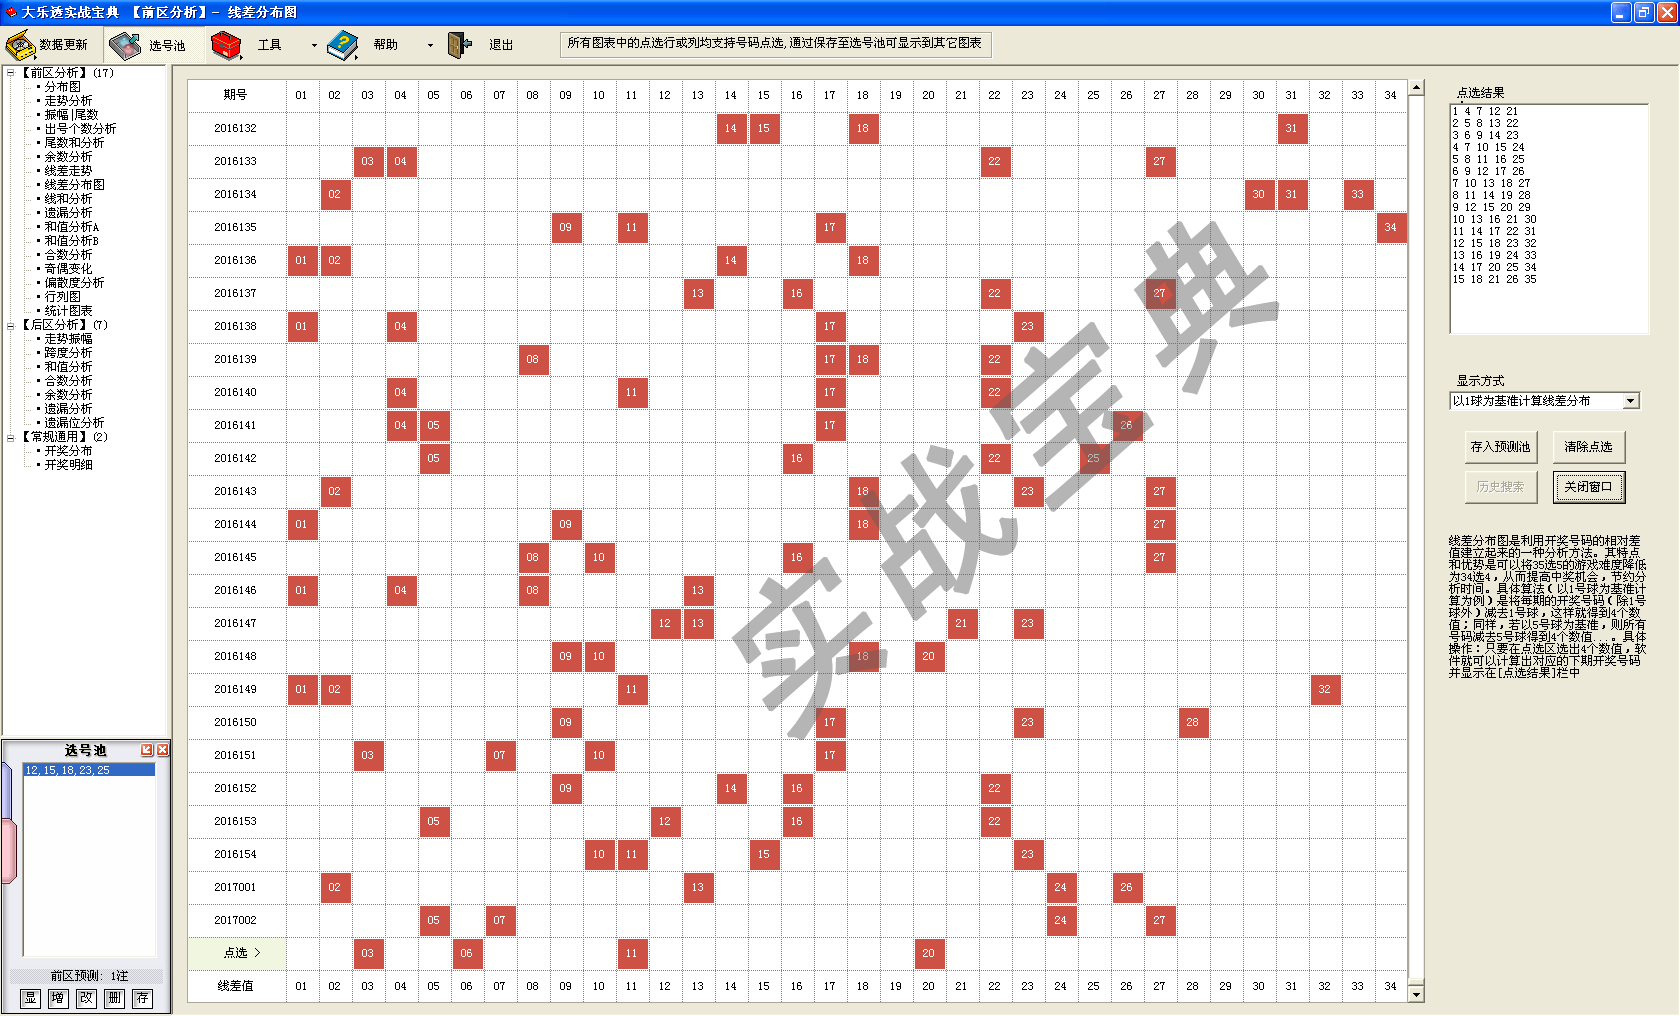Open 跨度分析 tree item
Screen dimensions: 1680x1016
coord(68,353)
